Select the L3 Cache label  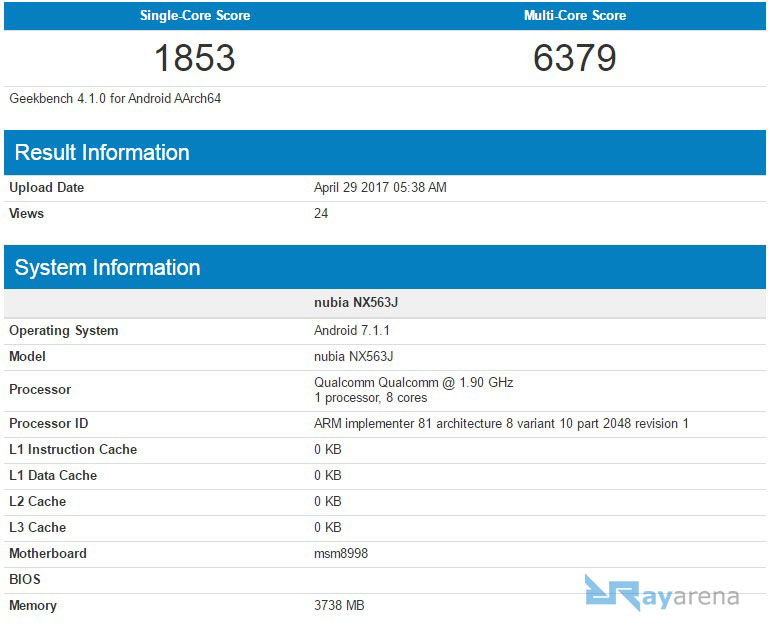[x=38, y=528]
